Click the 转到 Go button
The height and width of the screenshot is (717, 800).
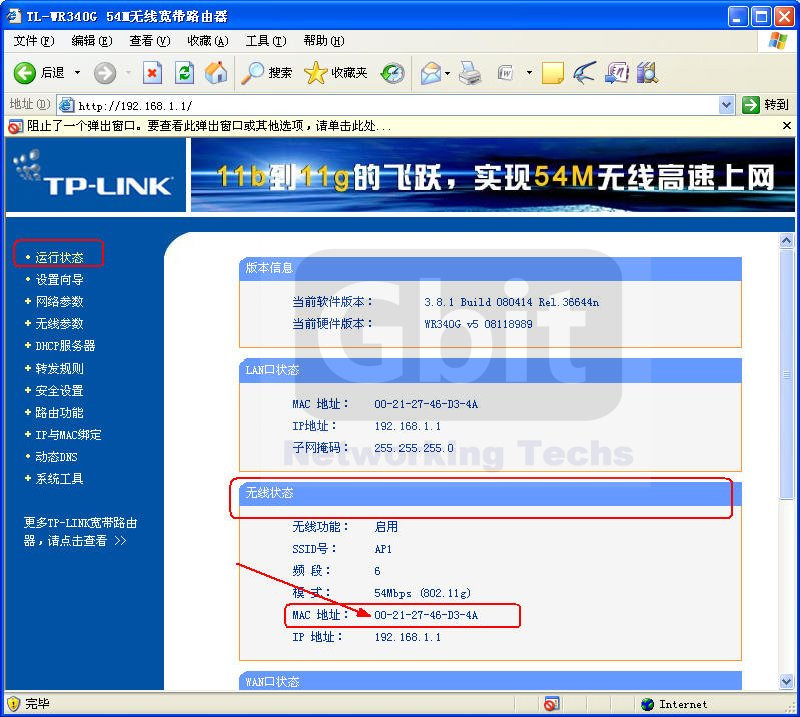[x=766, y=105]
